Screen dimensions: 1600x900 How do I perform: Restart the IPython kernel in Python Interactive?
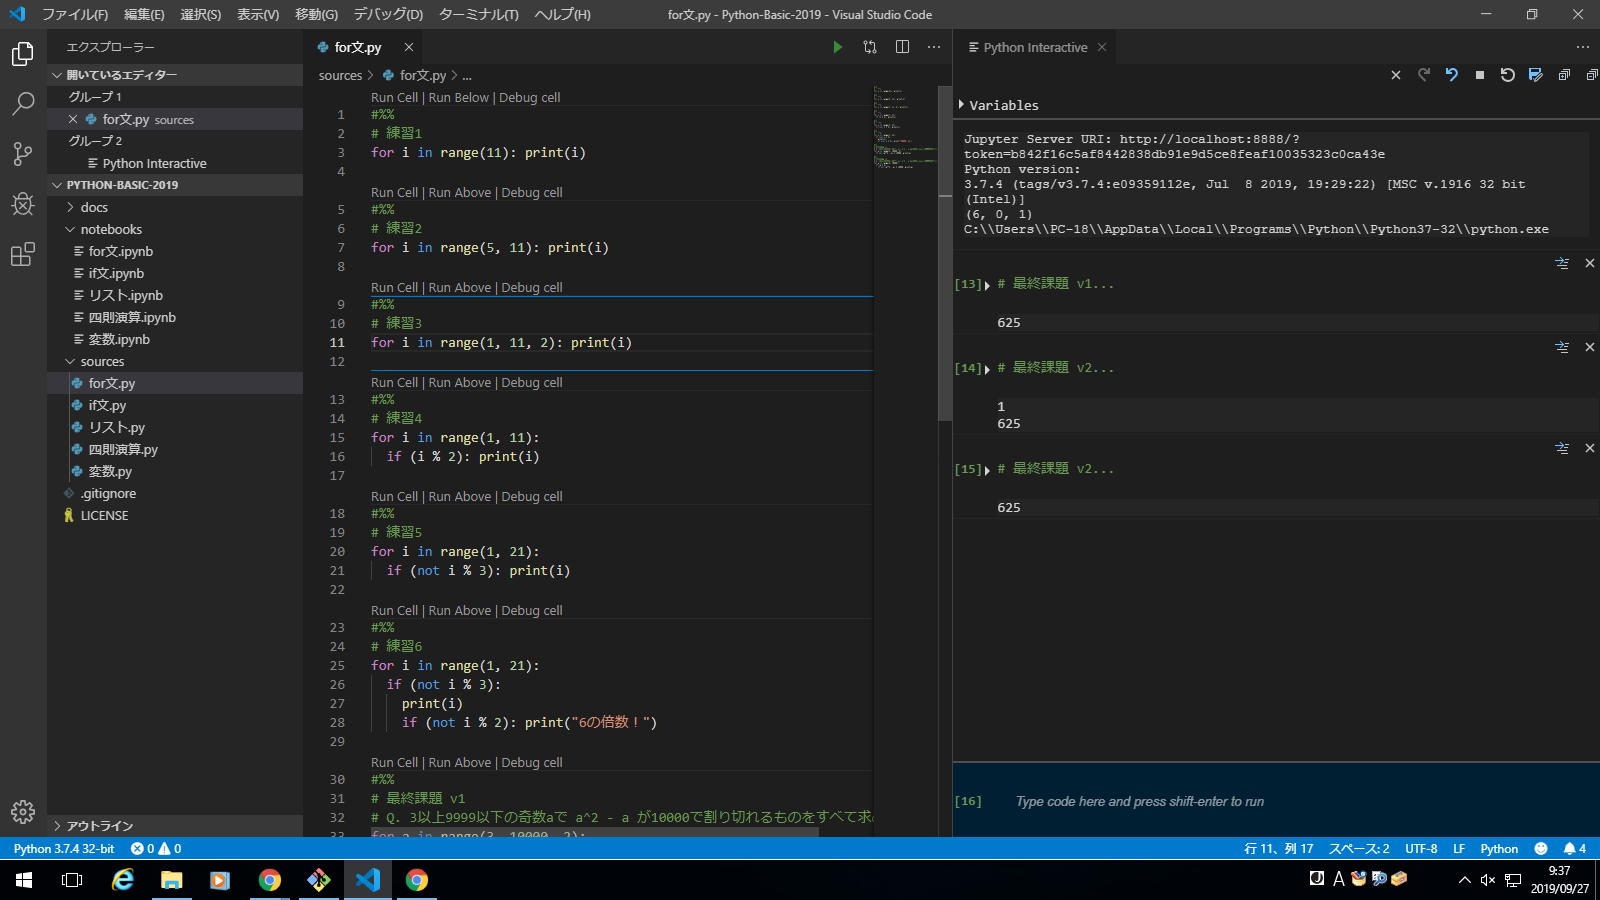click(1507, 75)
